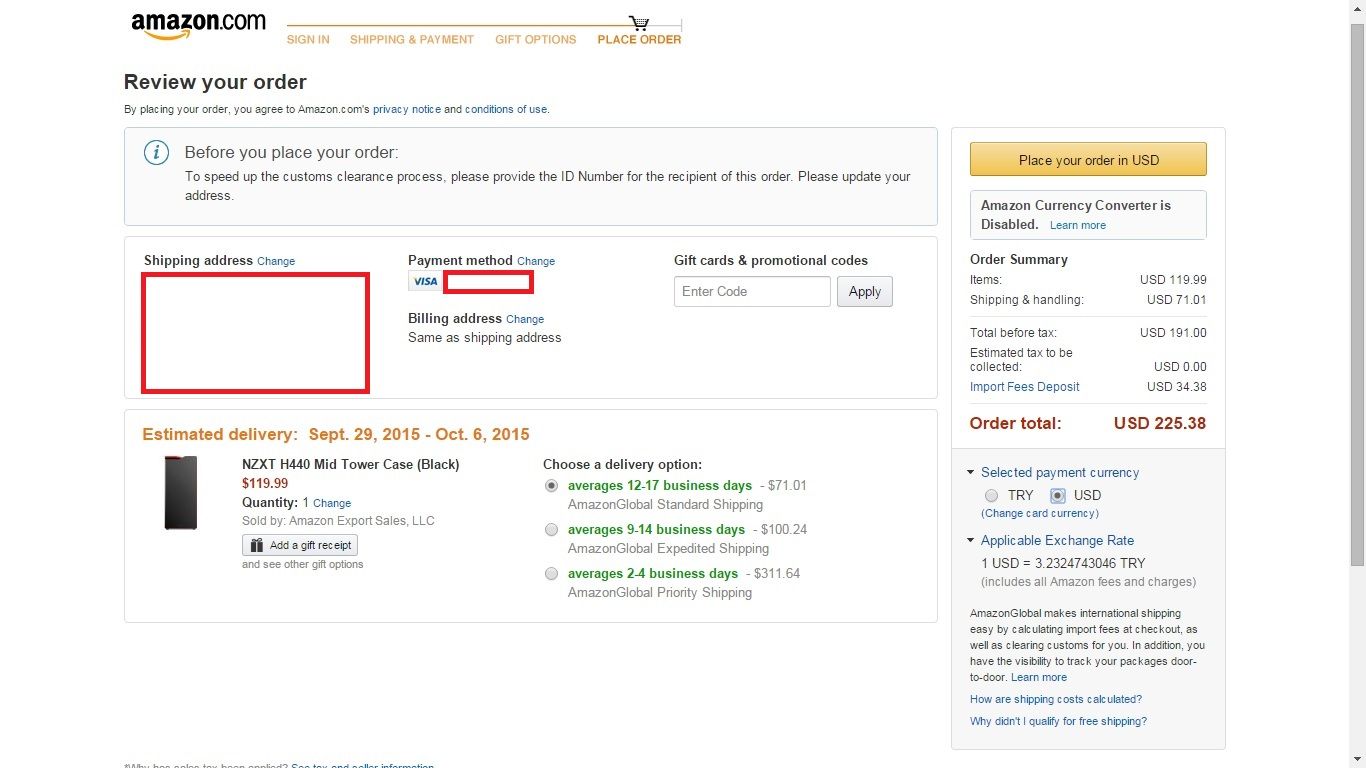This screenshot has width=1366, height=768.
Task: Go to the Gift Options step
Action: pyautogui.click(x=536, y=40)
